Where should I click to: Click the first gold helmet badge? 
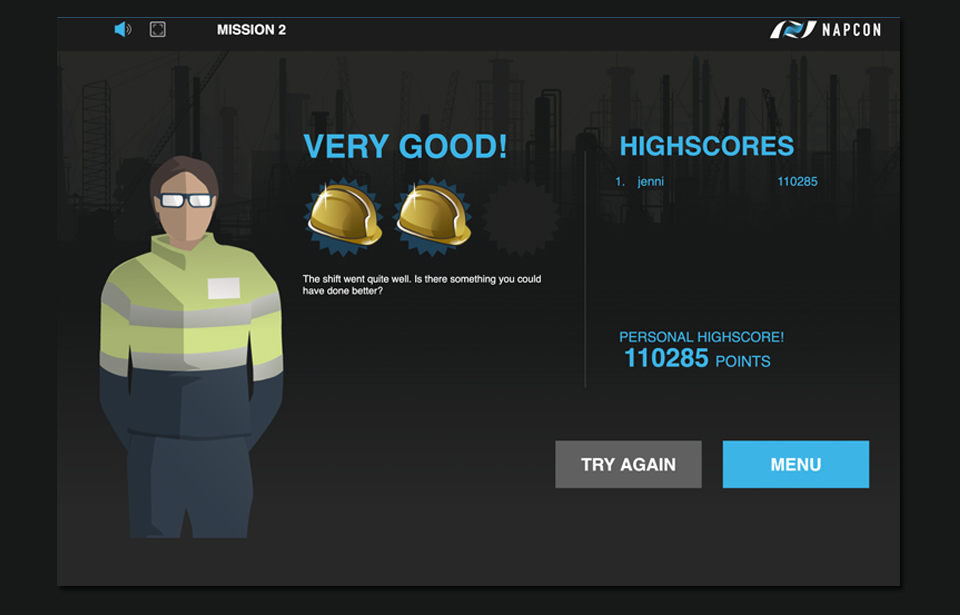tap(344, 215)
